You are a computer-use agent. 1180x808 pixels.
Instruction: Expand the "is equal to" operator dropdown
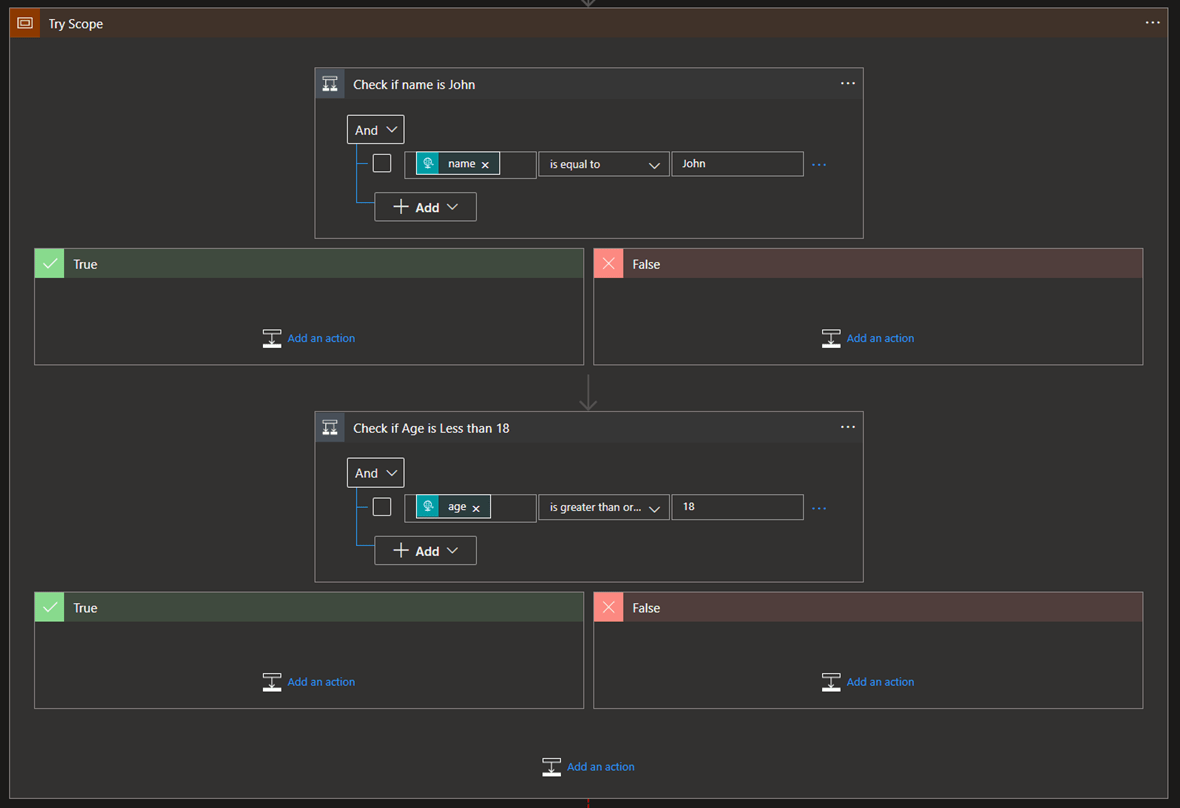pyautogui.click(x=603, y=163)
